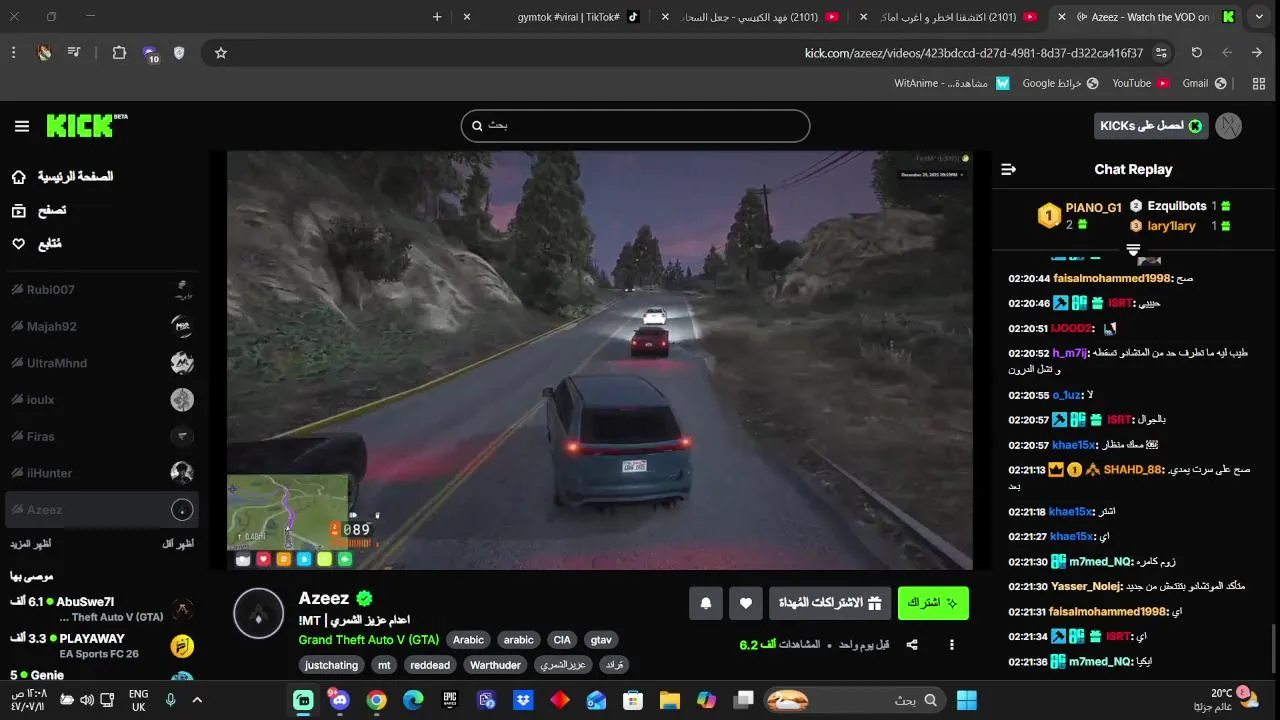
Task: Click the lowercase arabic tag
Action: 518,640
